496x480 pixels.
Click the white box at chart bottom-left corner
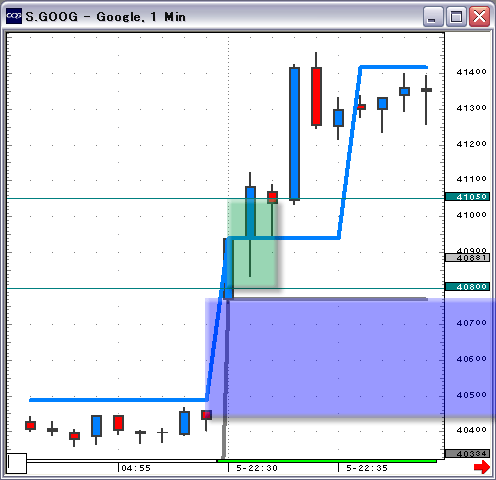pyautogui.click(x=17, y=463)
